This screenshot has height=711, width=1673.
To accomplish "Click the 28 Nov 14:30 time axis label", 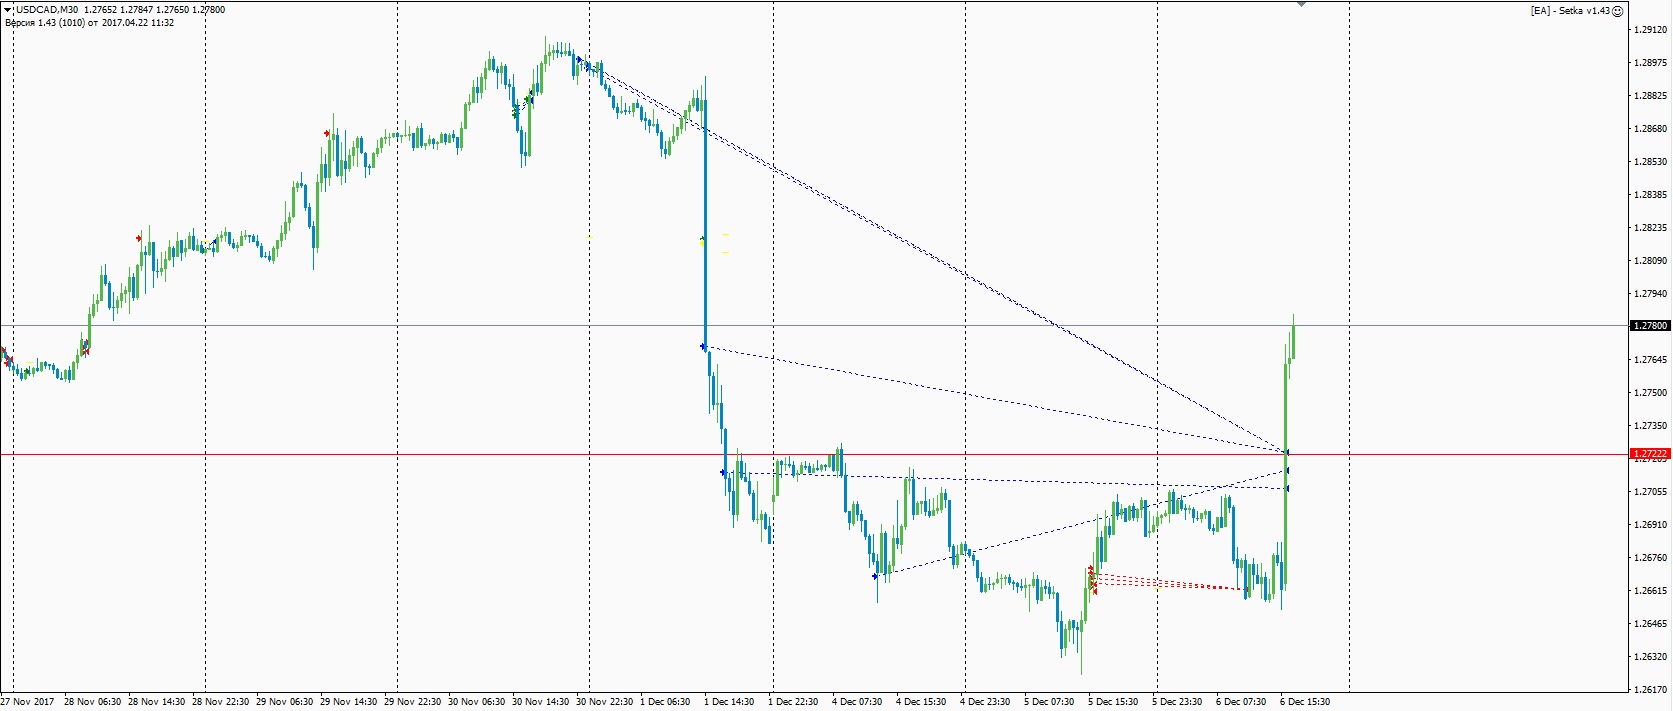I will pos(156,702).
